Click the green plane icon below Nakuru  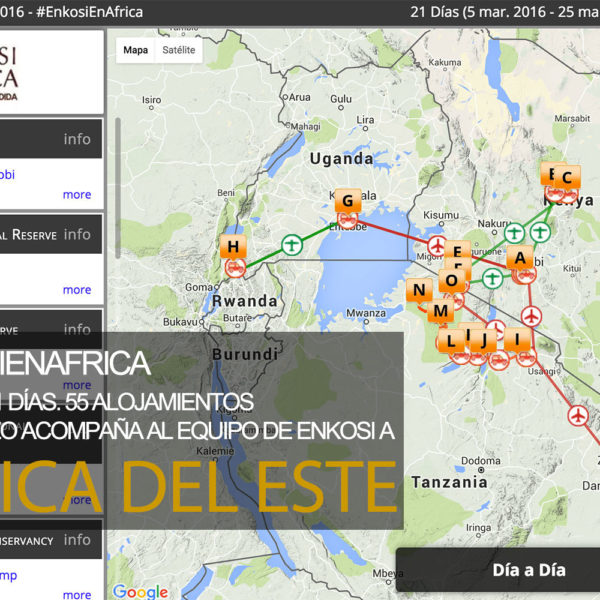514,233
